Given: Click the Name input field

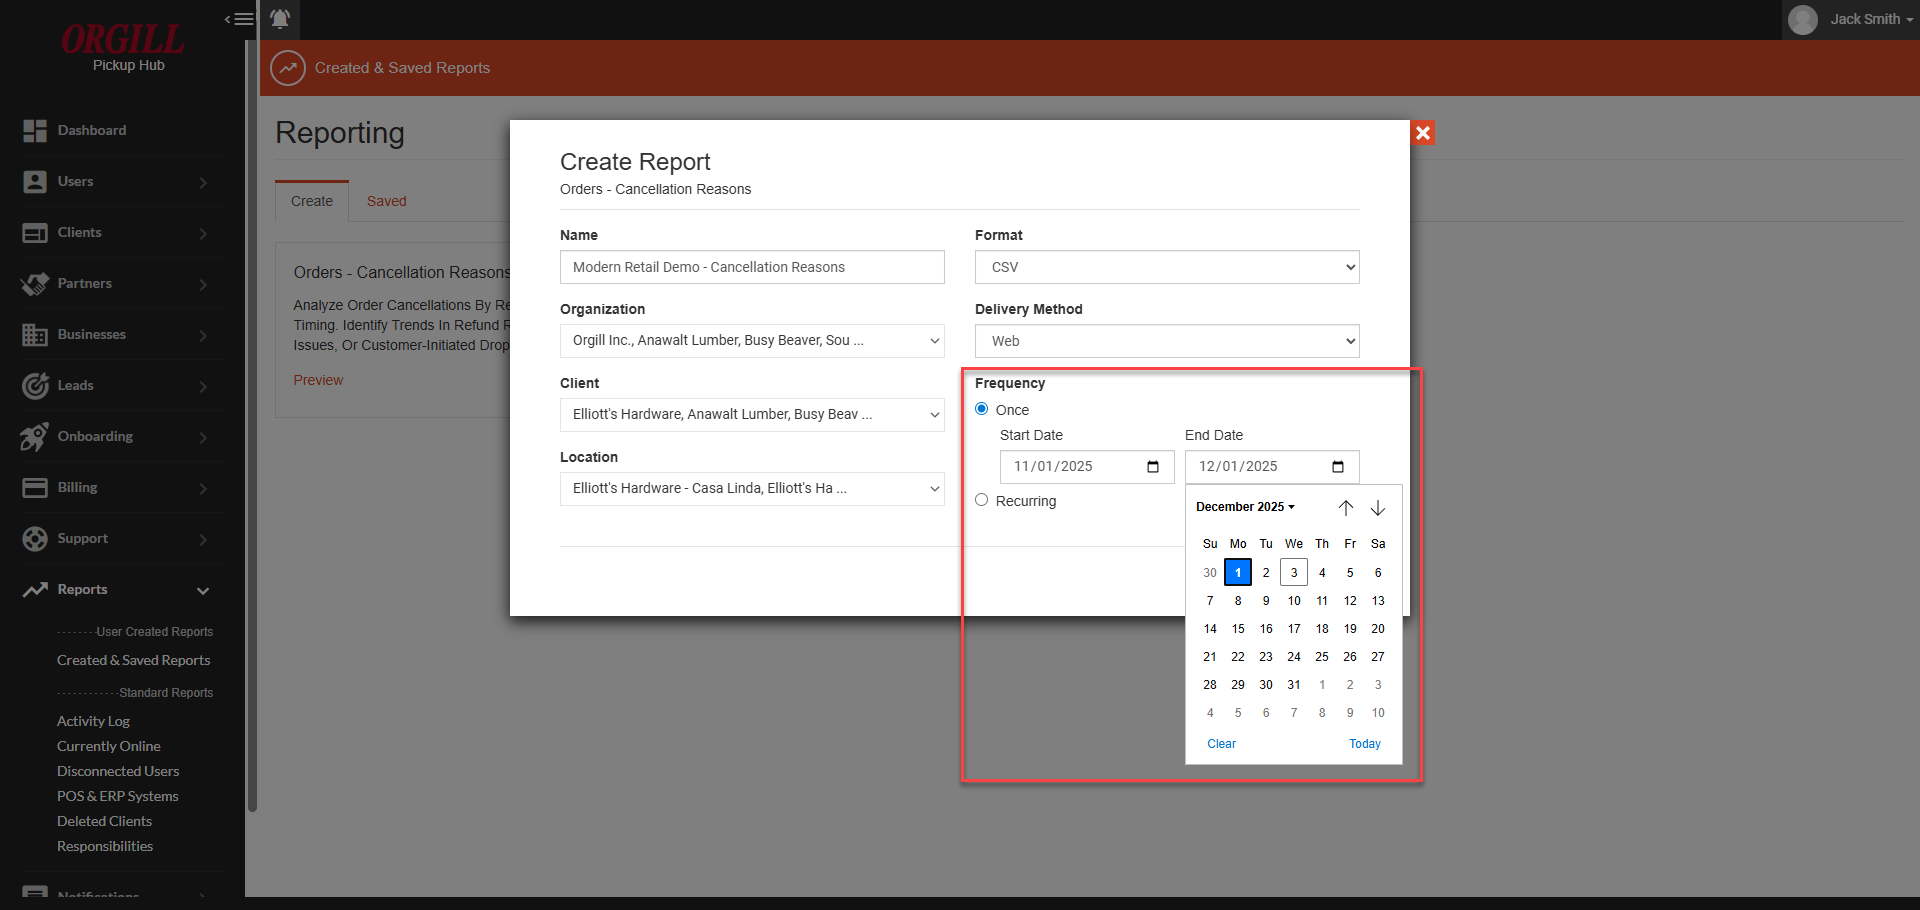Looking at the screenshot, I should click(x=752, y=267).
